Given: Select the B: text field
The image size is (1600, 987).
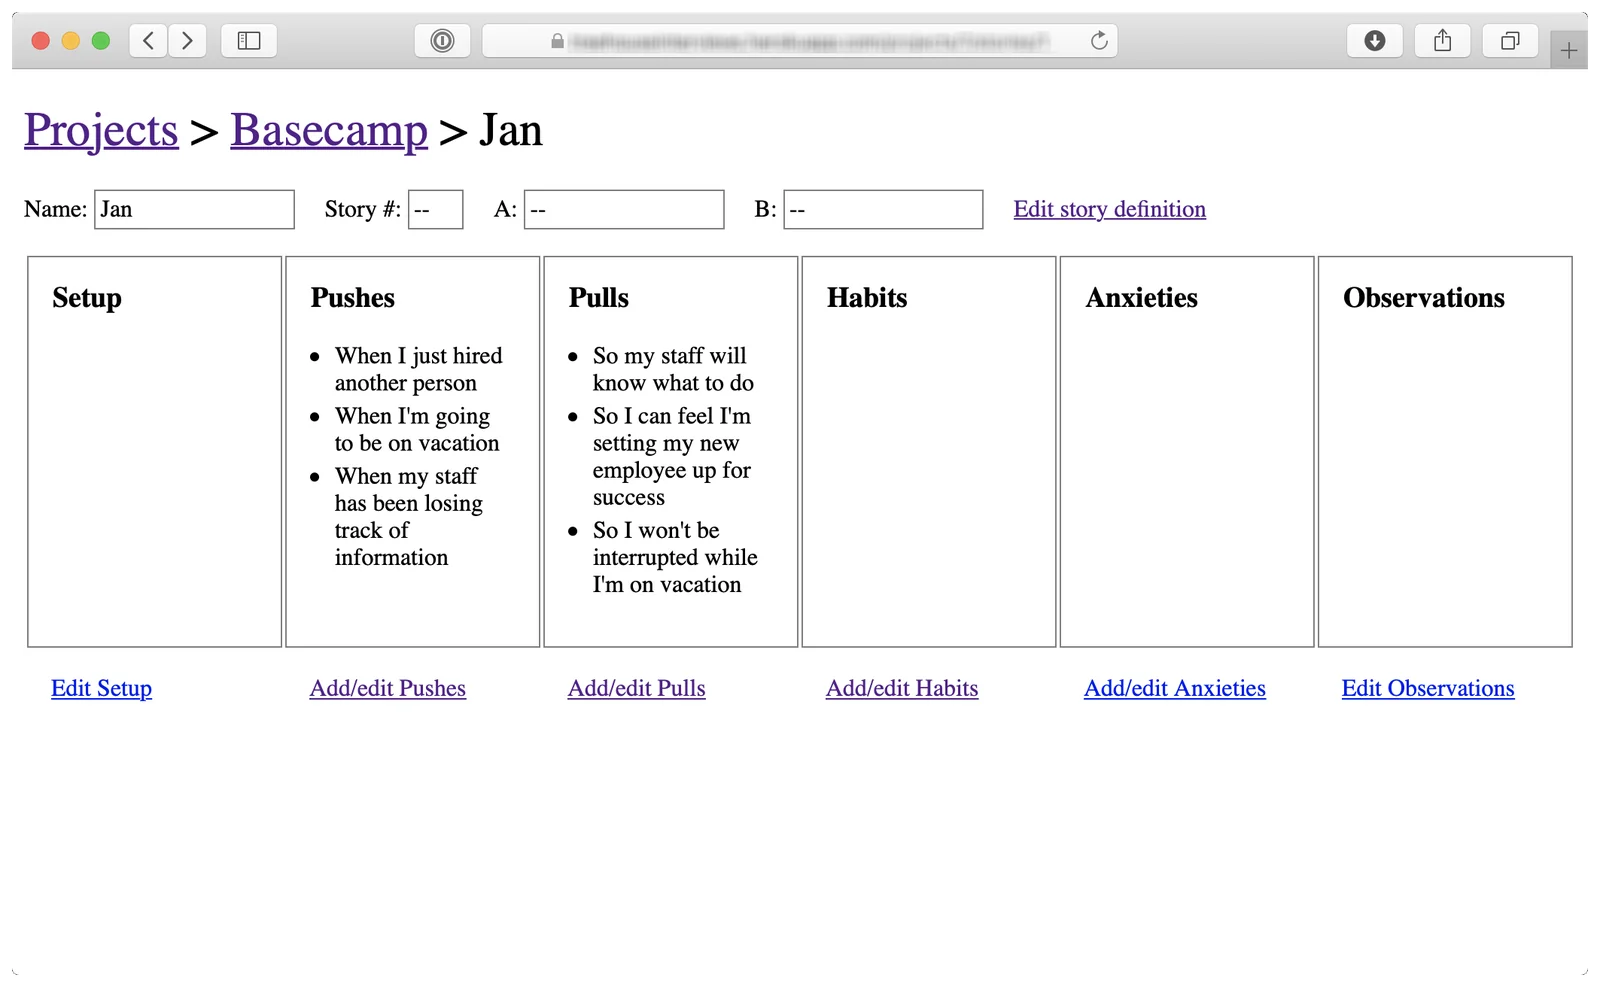Looking at the screenshot, I should point(883,209).
